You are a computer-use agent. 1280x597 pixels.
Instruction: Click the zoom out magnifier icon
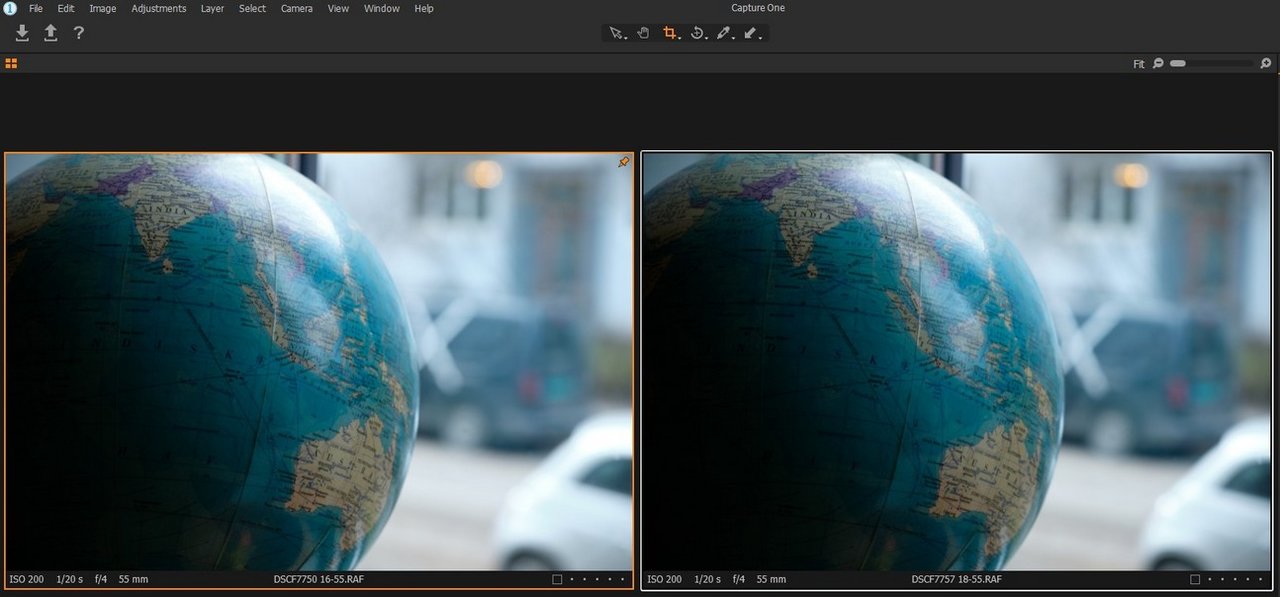click(x=1158, y=63)
